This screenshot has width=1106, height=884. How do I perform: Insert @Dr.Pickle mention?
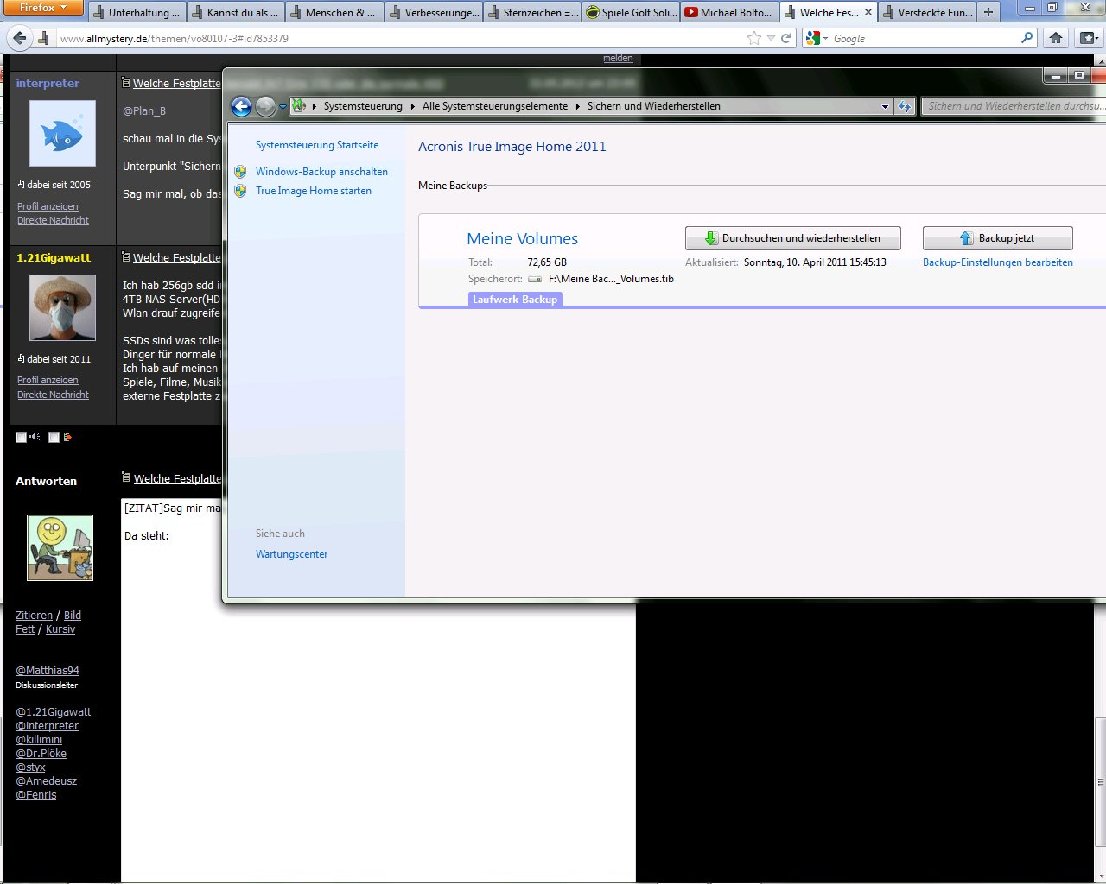[x=41, y=753]
